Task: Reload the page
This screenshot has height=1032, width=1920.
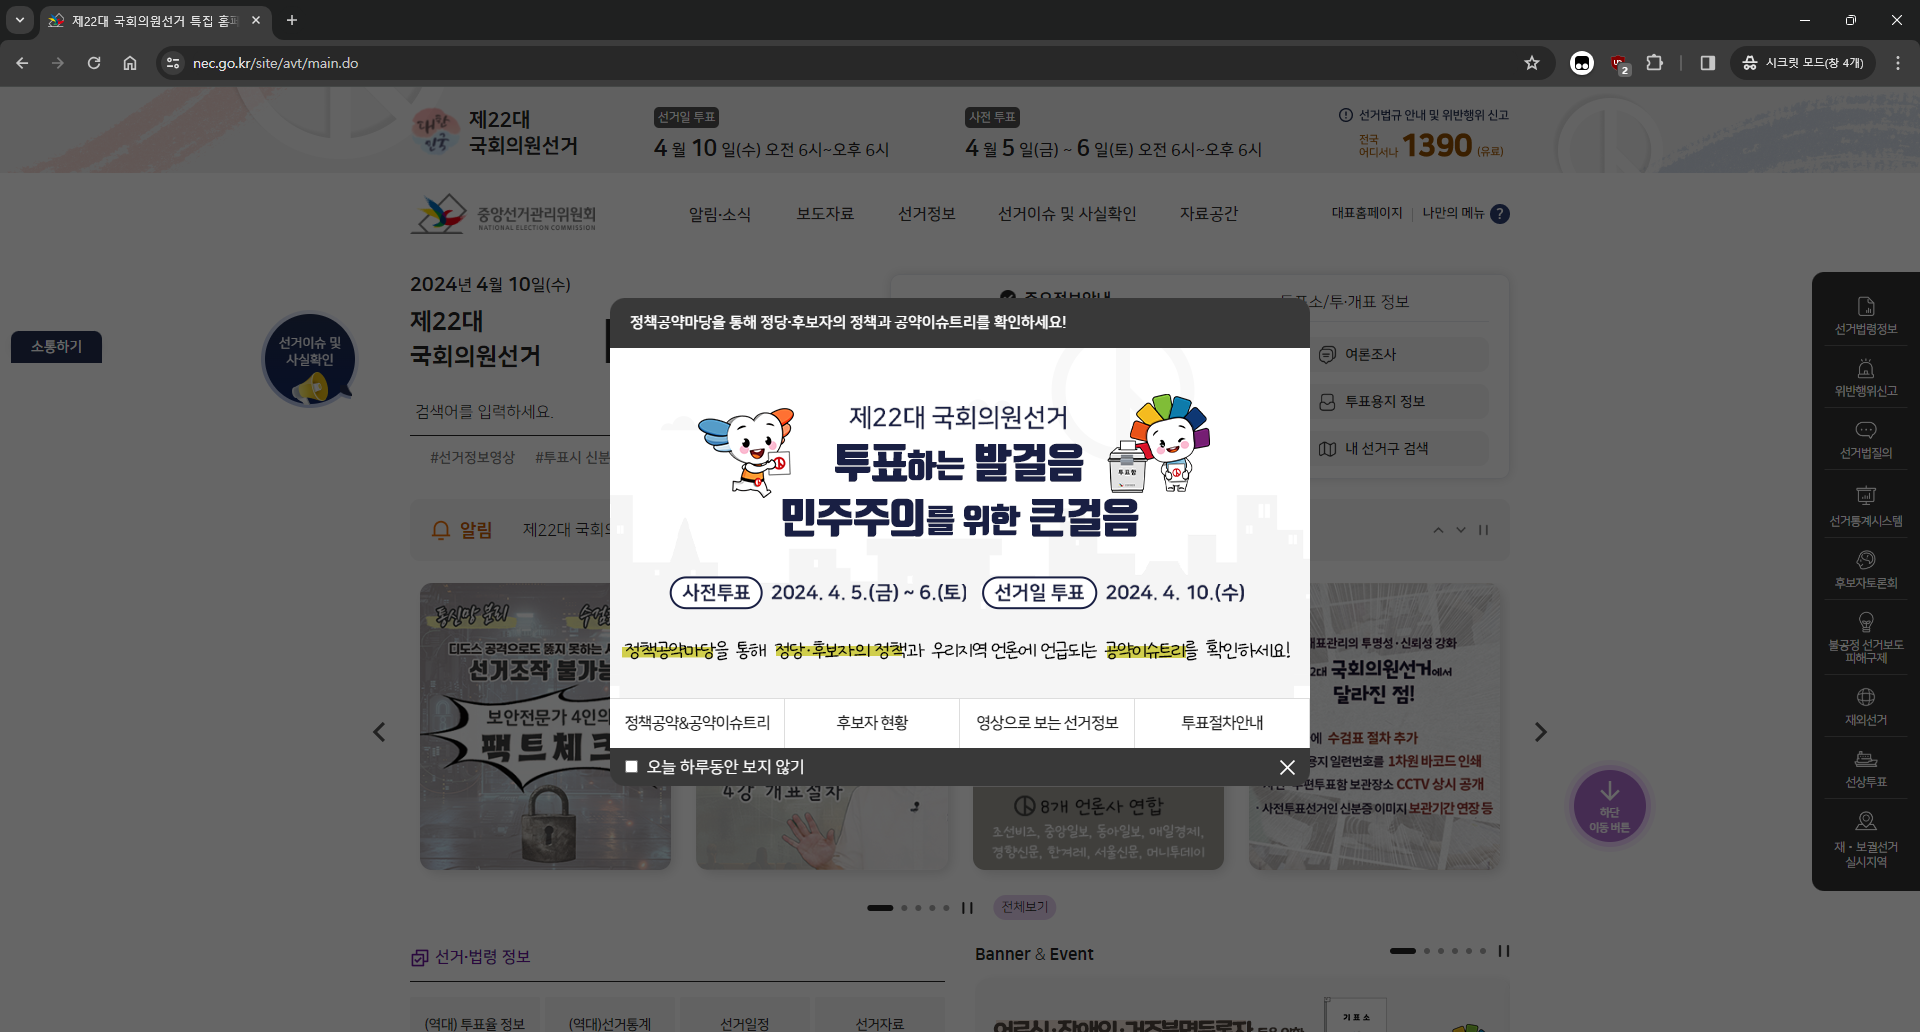Action: [x=94, y=63]
